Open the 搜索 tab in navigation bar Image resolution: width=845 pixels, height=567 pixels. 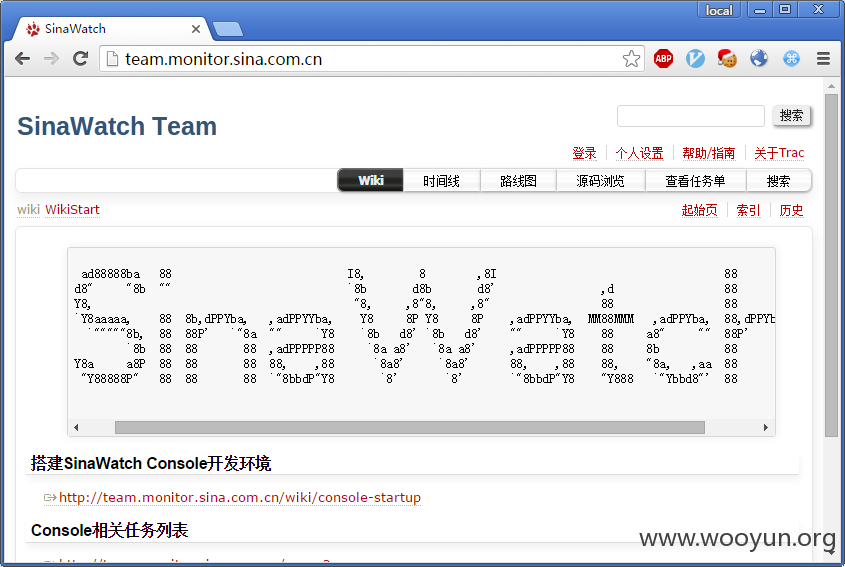(778, 181)
